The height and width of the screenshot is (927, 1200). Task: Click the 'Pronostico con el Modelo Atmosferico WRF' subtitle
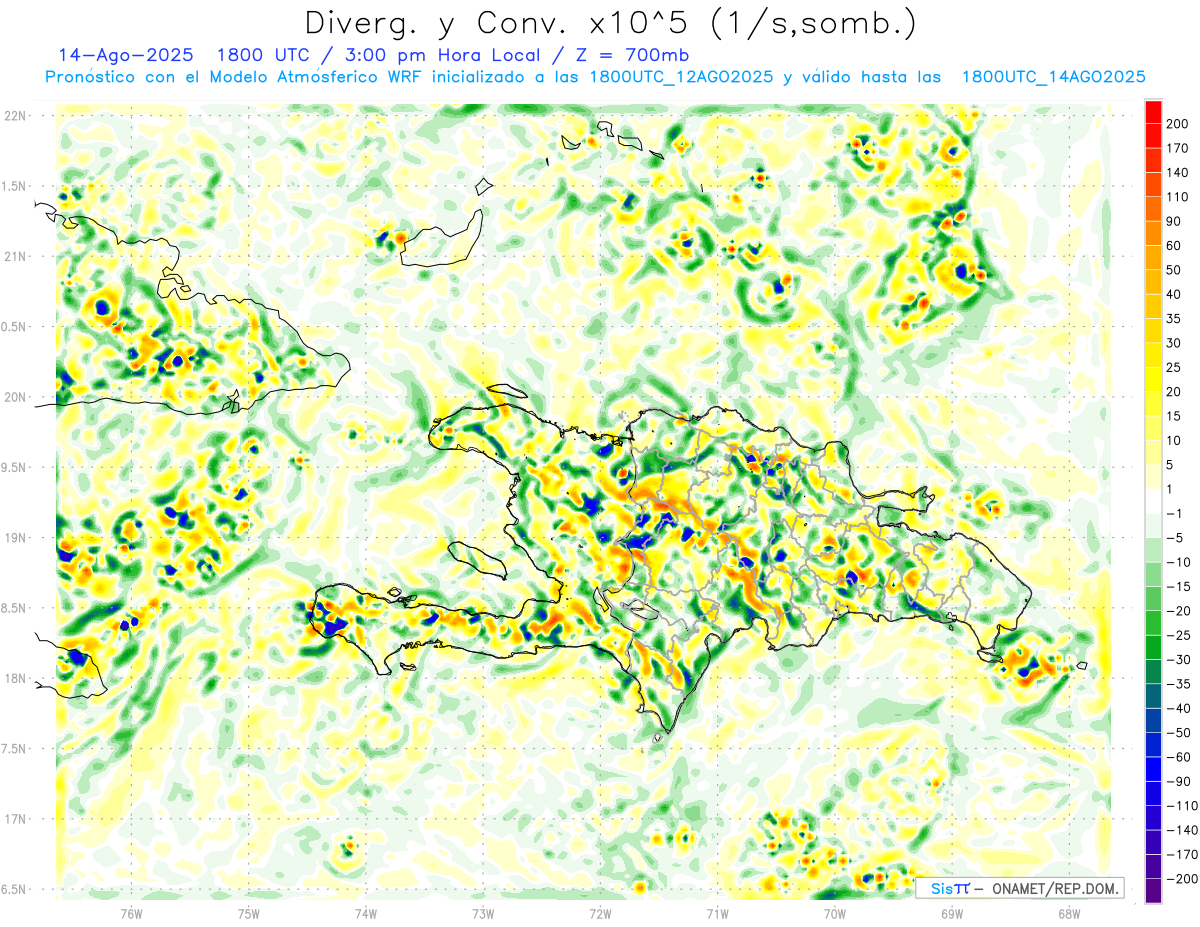[x=595, y=77]
